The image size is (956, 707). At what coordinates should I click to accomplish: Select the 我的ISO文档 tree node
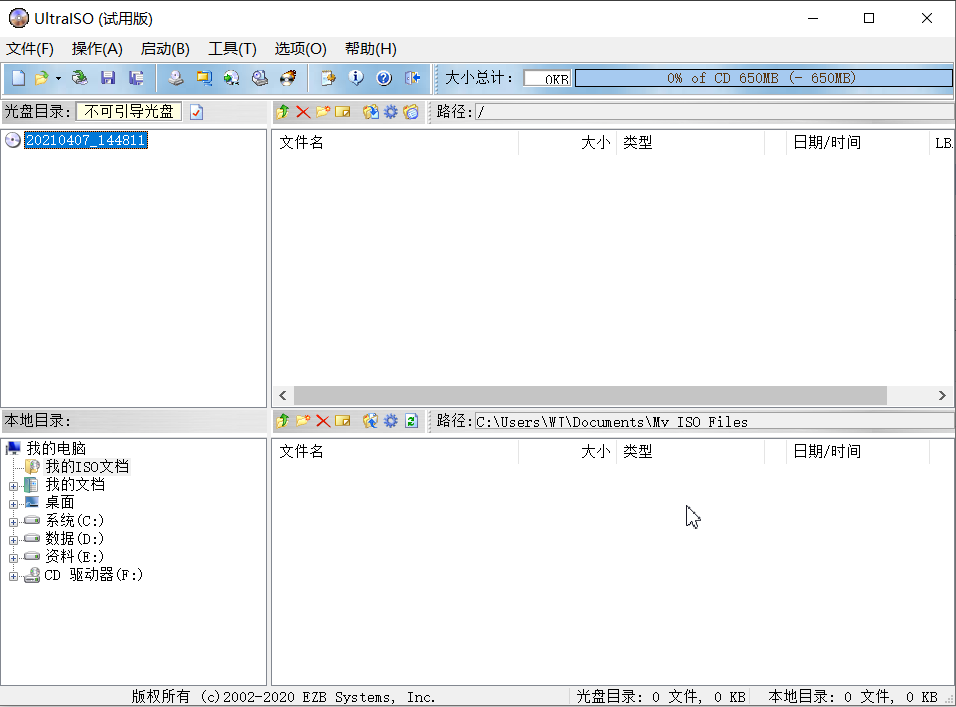tap(87, 466)
